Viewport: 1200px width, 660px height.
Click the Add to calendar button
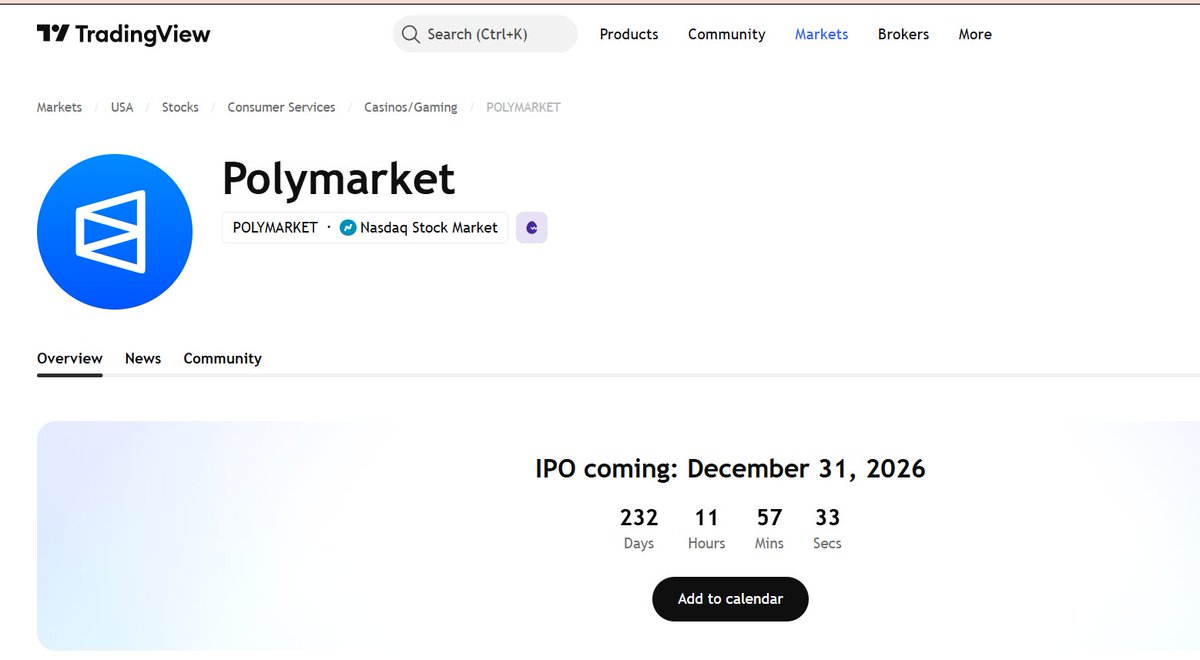730,599
